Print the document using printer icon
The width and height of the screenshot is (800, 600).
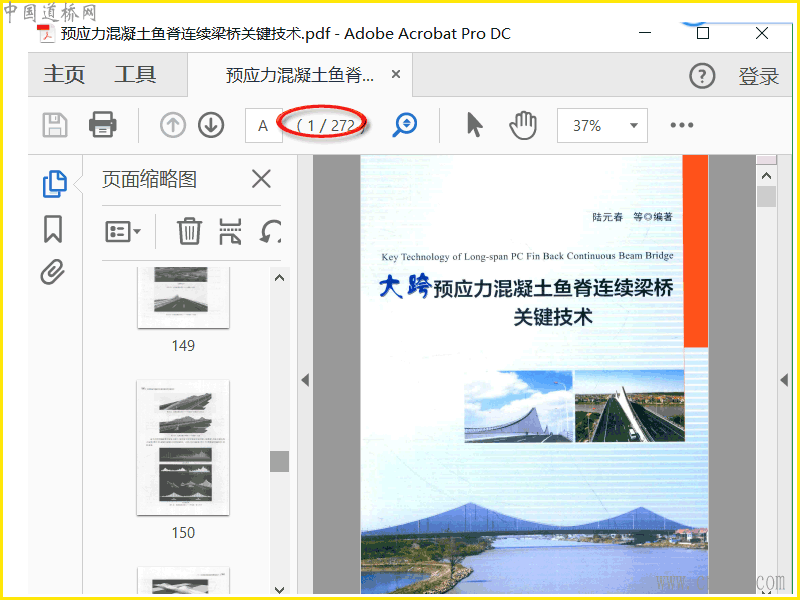[x=103, y=124]
